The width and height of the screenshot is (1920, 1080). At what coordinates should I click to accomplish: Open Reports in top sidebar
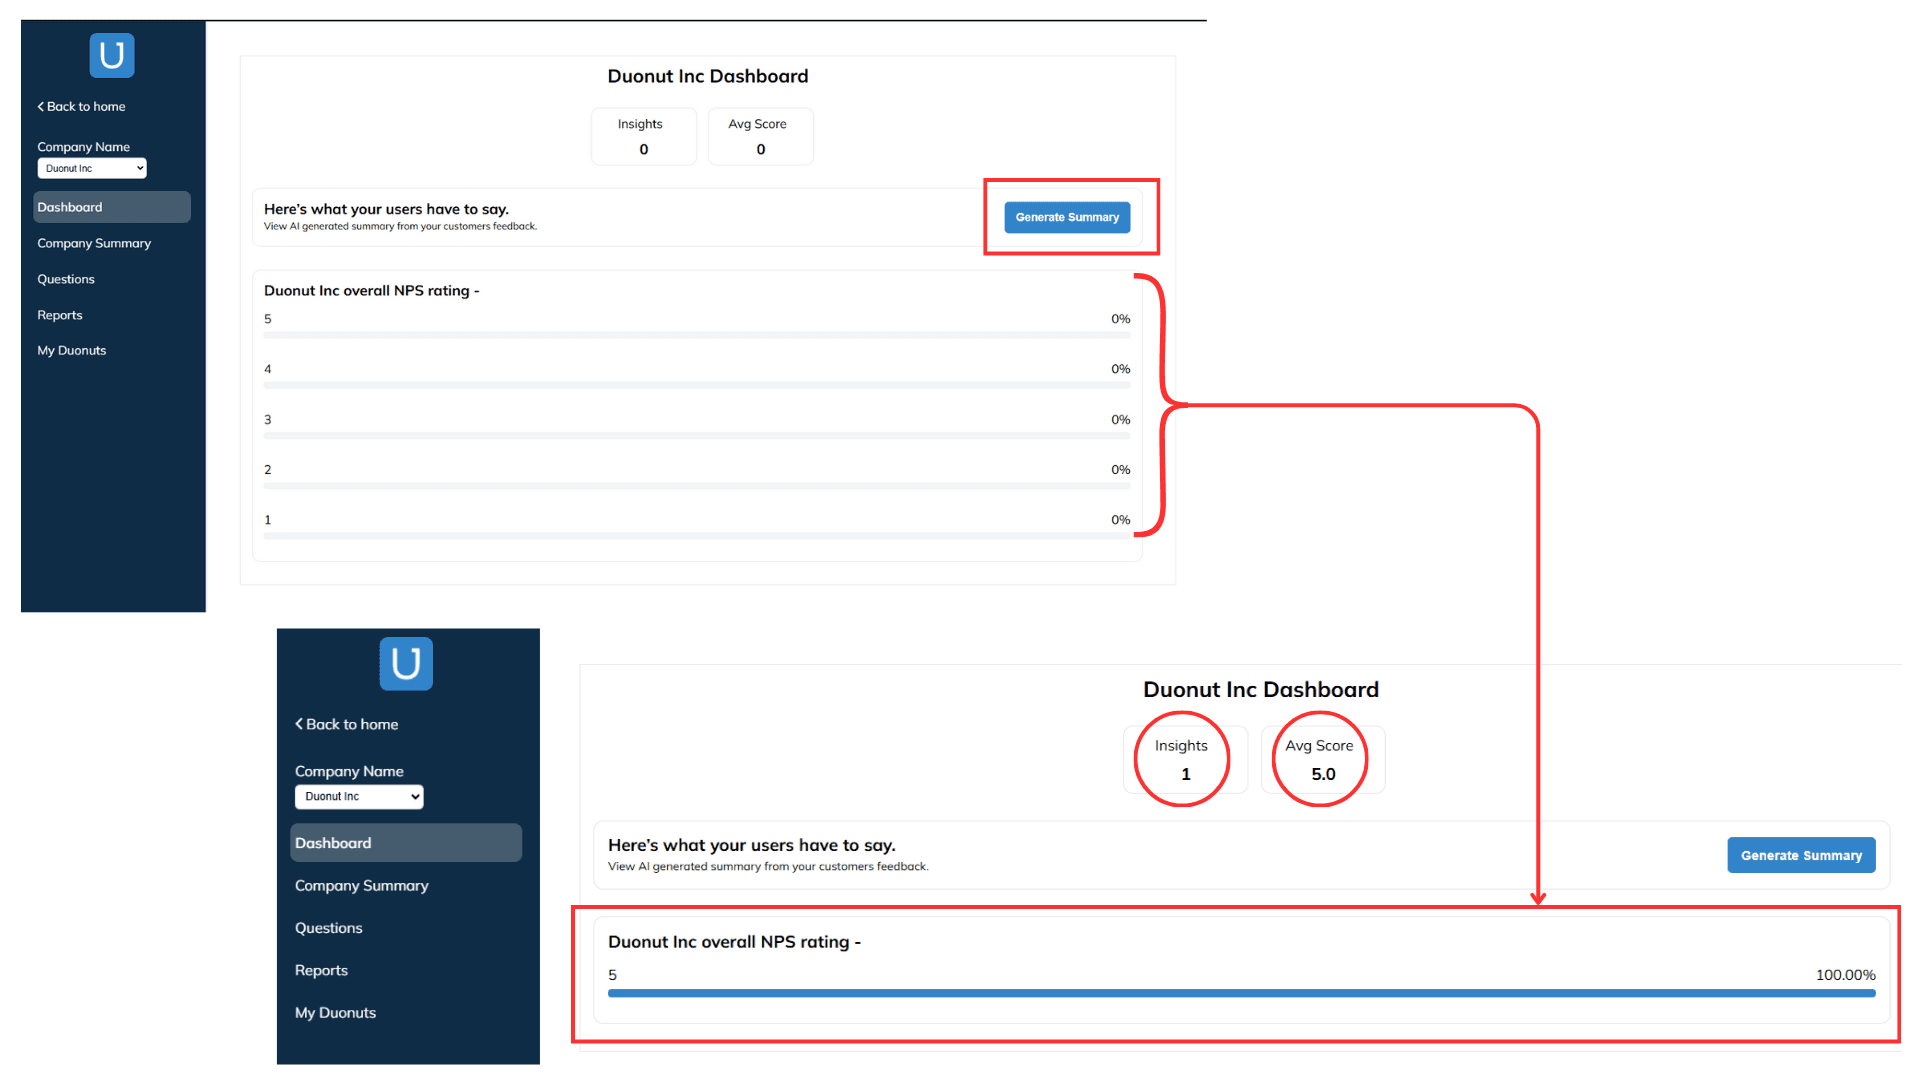coord(60,315)
